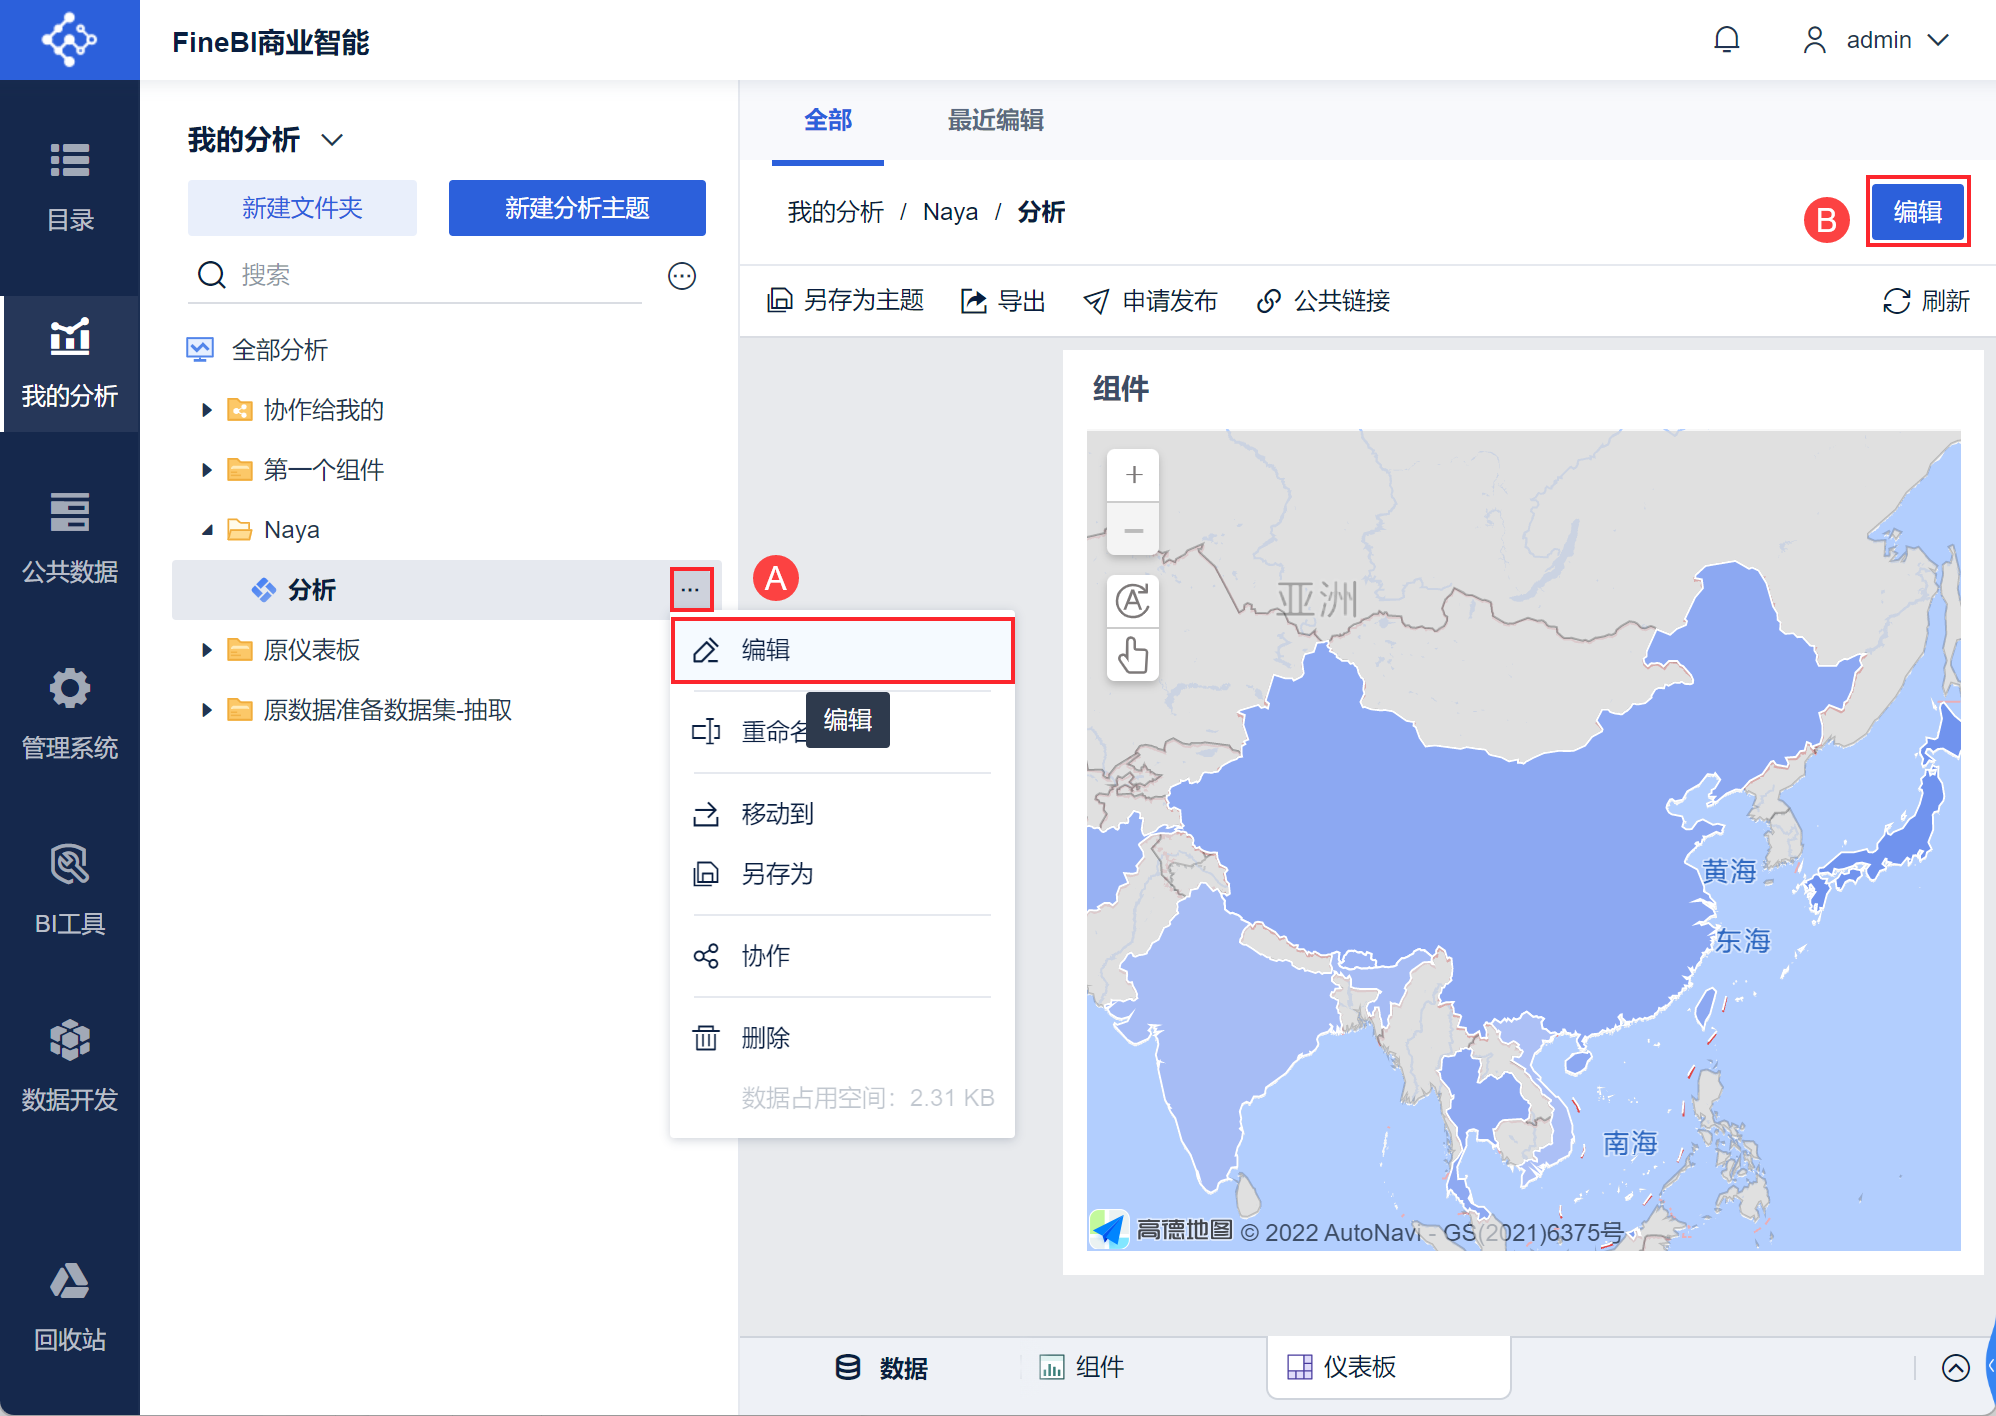
Task: Switch to the 最近编辑 tab
Action: coord(995,121)
